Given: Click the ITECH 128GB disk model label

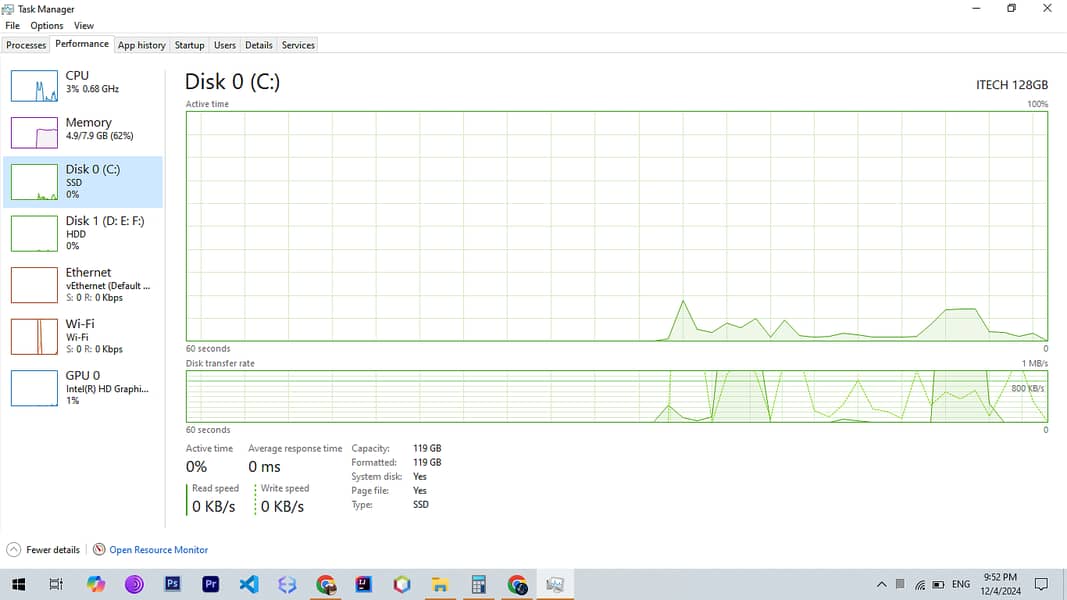Looking at the screenshot, I should (x=1012, y=85).
